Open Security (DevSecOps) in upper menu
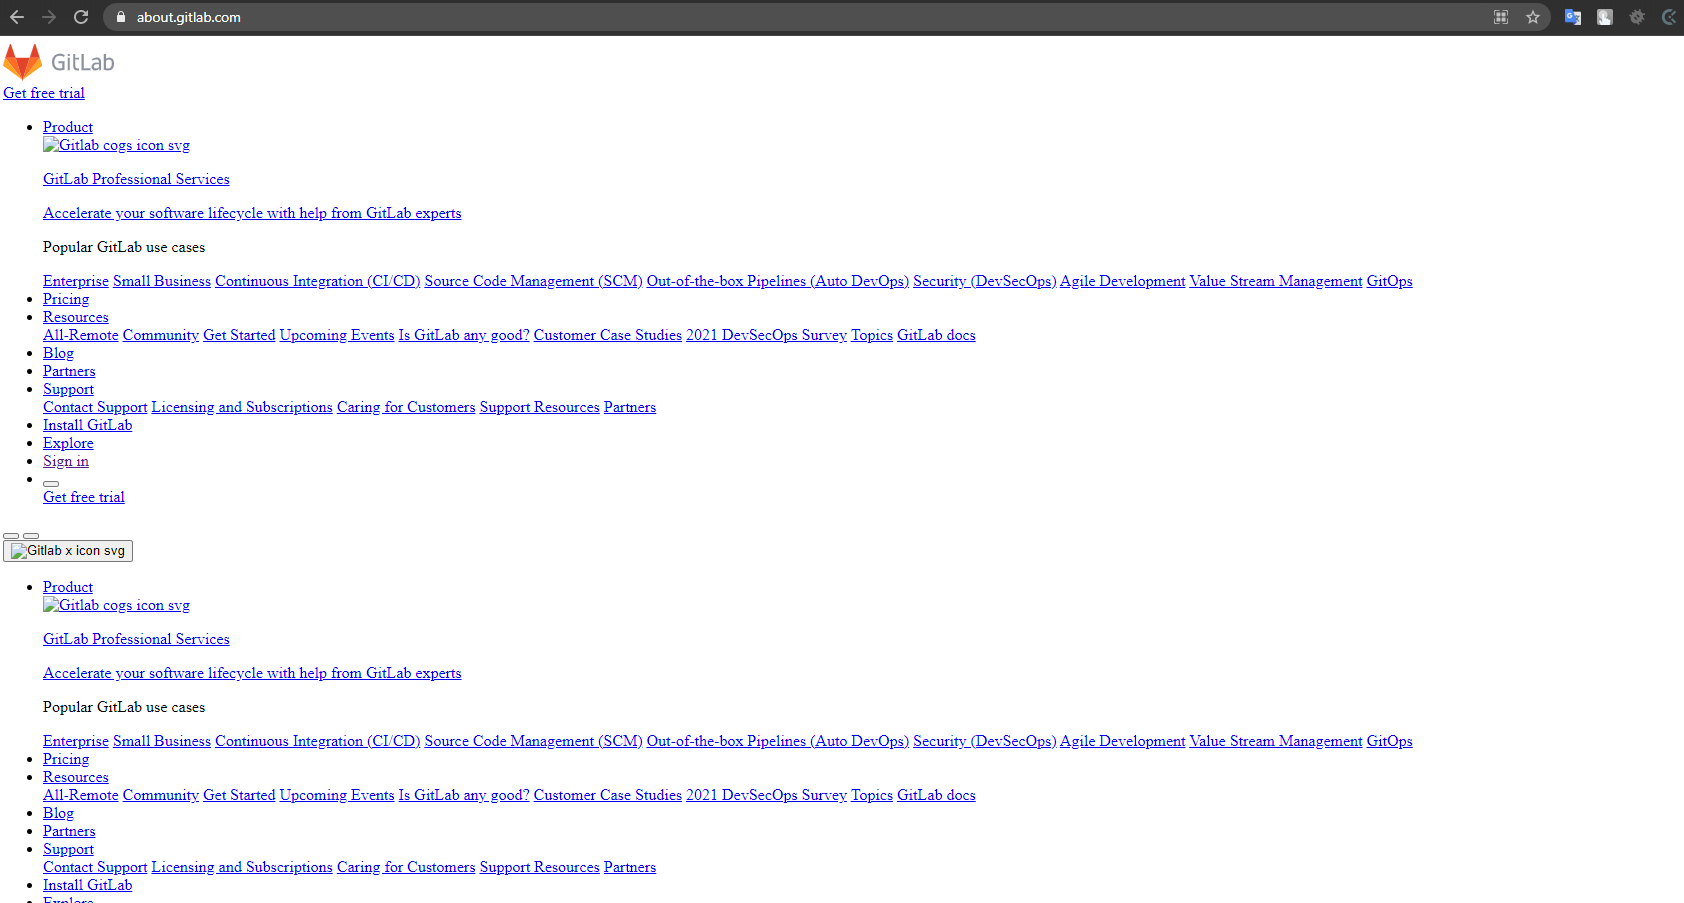Viewport: 1684px width, 903px height. pyautogui.click(x=985, y=281)
